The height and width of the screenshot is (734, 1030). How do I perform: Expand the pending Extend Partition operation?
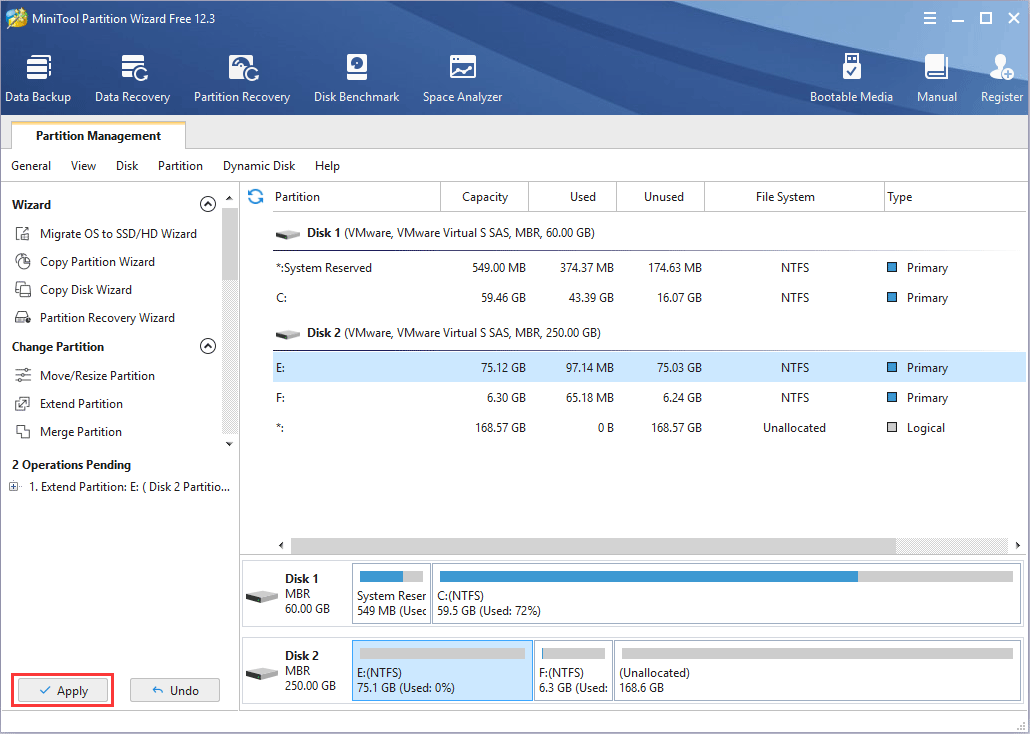[14, 487]
